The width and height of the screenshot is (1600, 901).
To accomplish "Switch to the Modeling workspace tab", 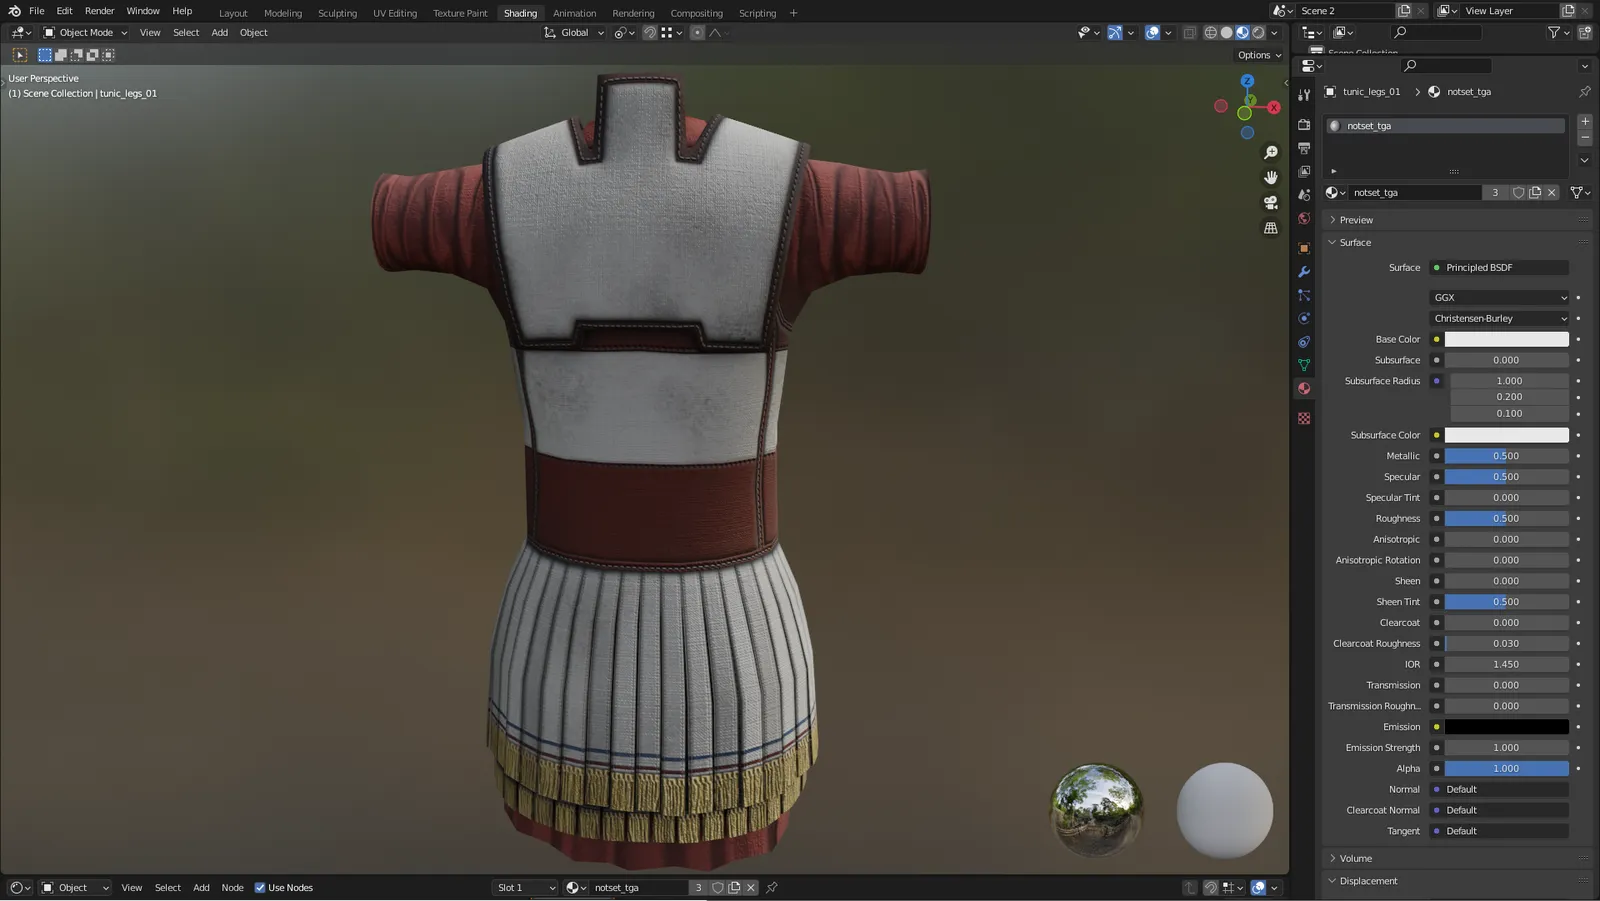I will tap(283, 13).
